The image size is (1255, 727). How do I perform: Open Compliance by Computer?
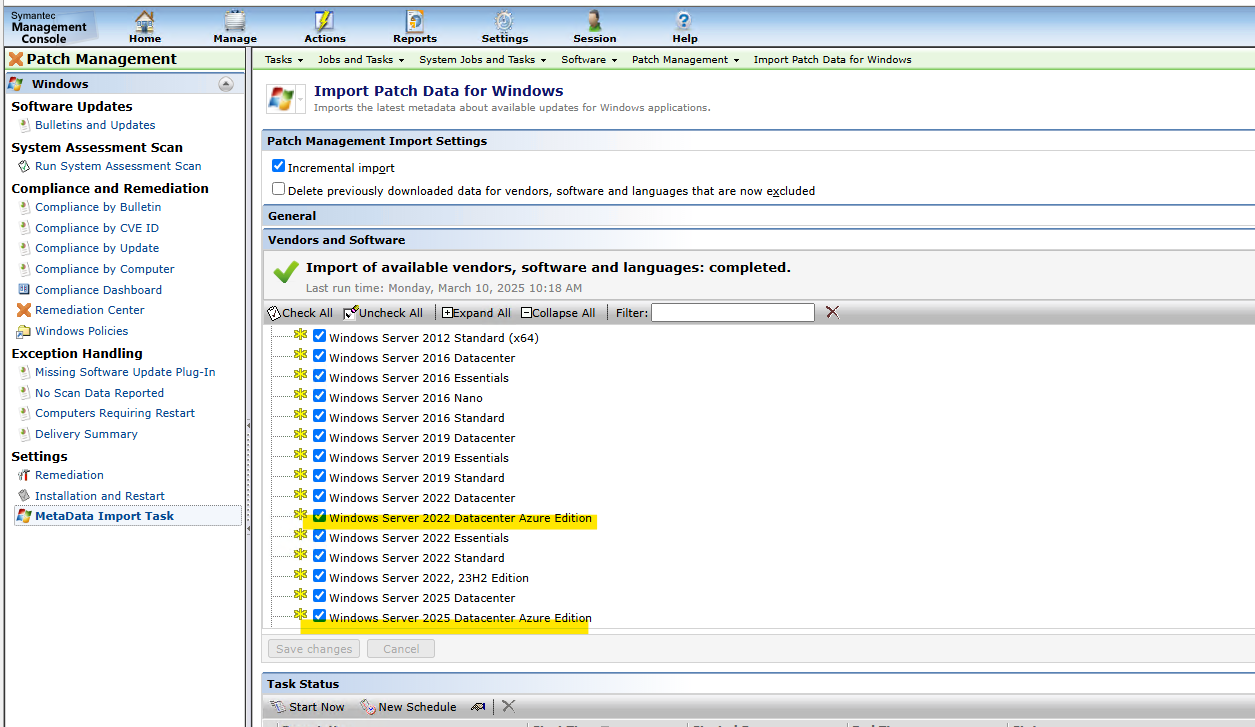pyautogui.click(x=105, y=269)
